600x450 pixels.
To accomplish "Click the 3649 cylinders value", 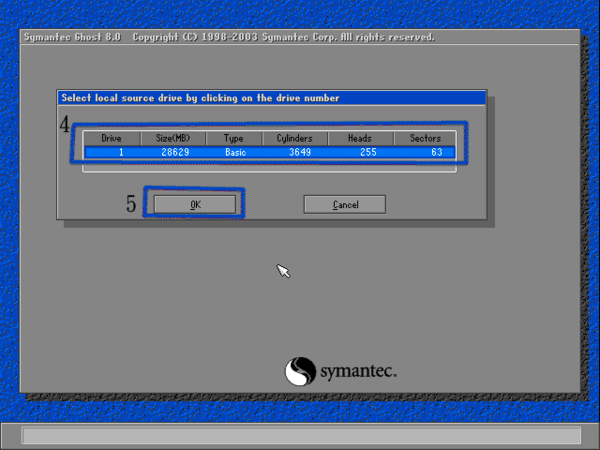I will point(300,152).
